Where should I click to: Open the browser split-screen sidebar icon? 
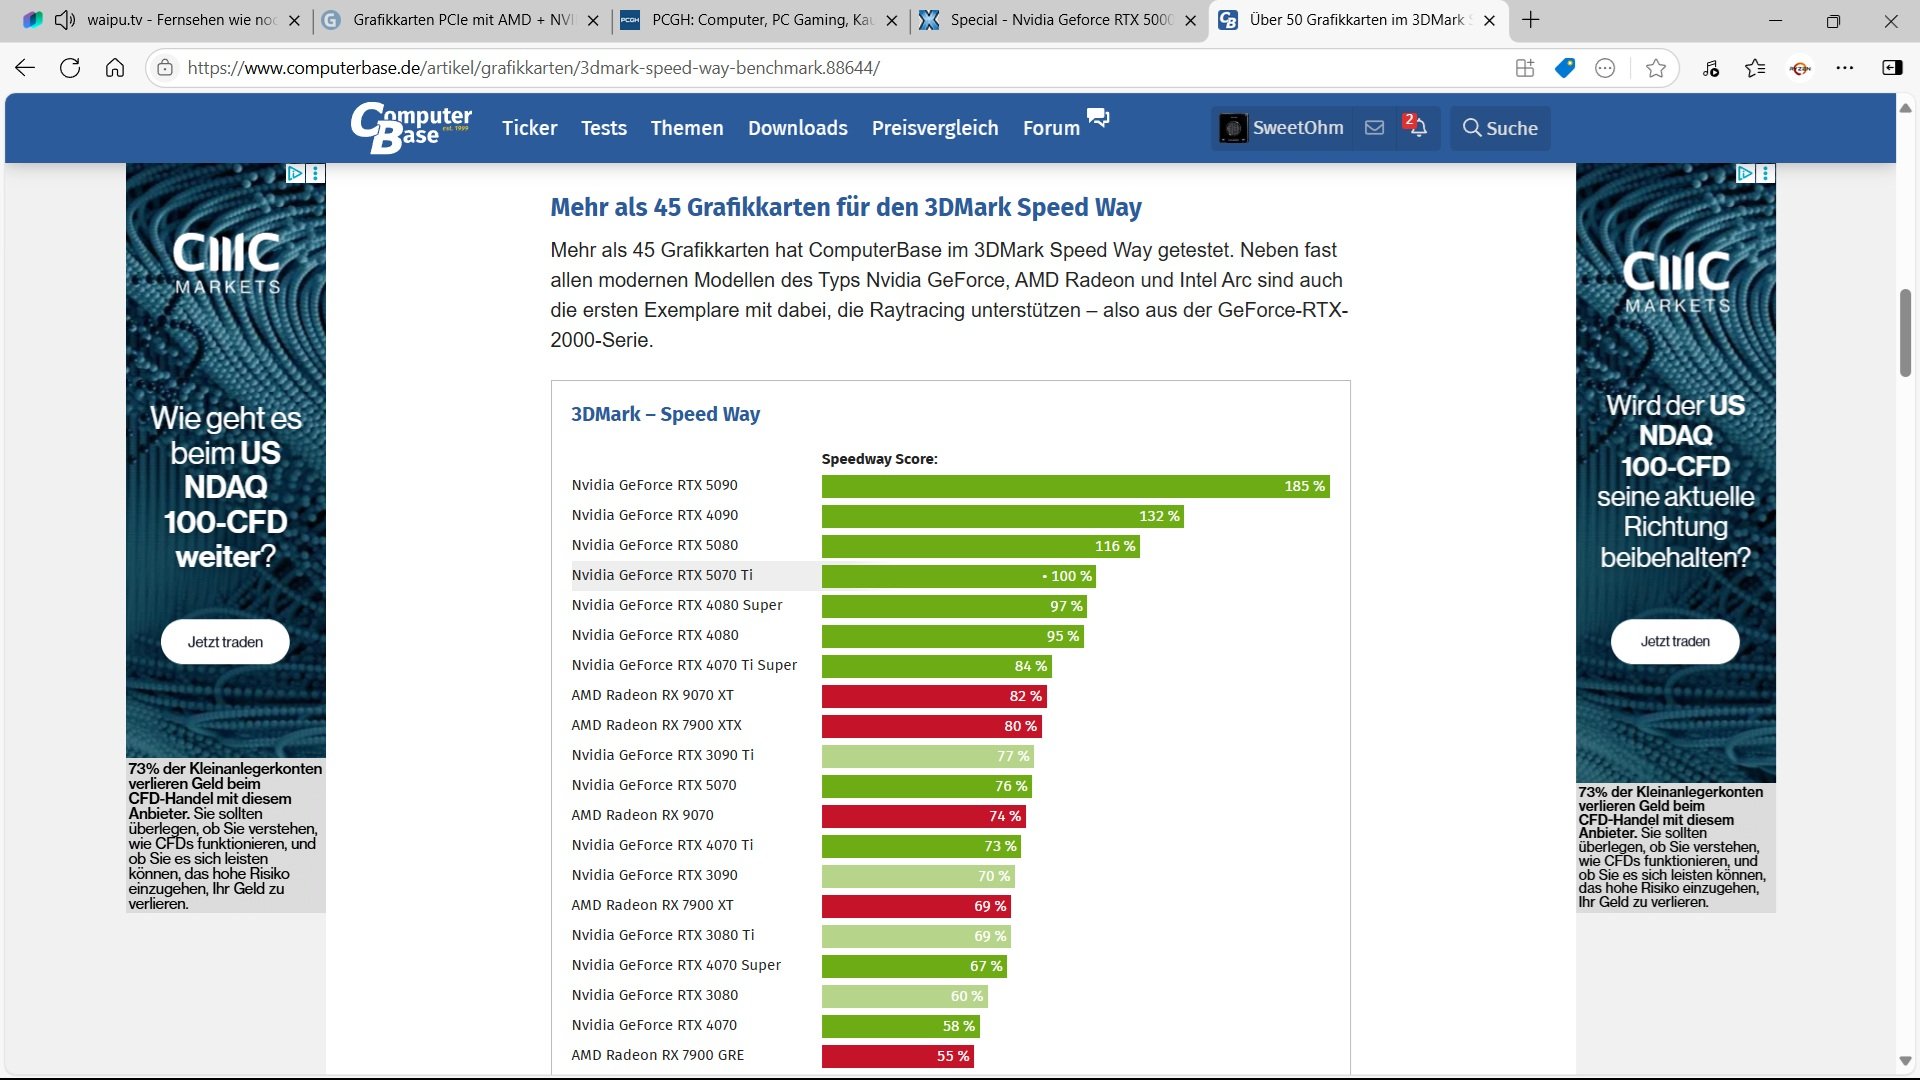pyautogui.click(x=1892, y=68)
